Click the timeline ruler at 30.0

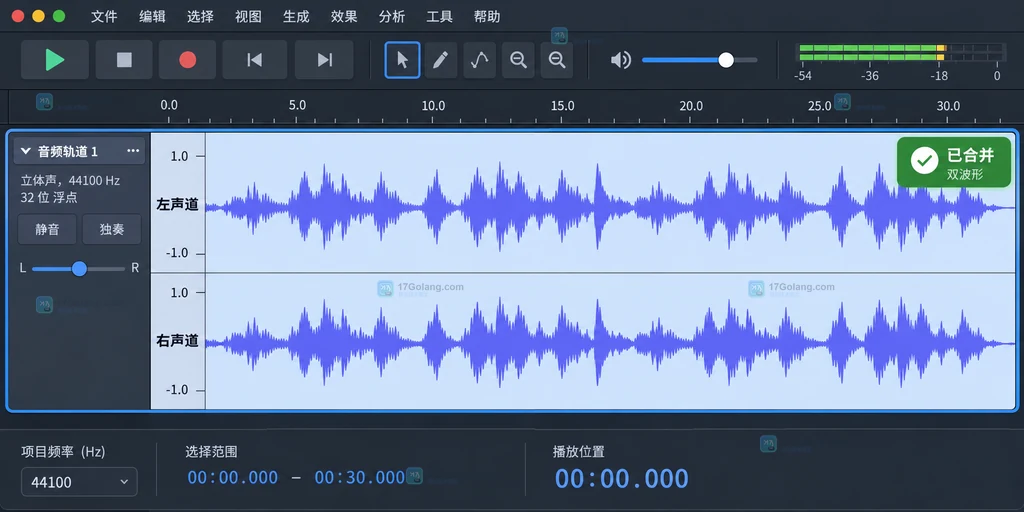coord(948,106)
